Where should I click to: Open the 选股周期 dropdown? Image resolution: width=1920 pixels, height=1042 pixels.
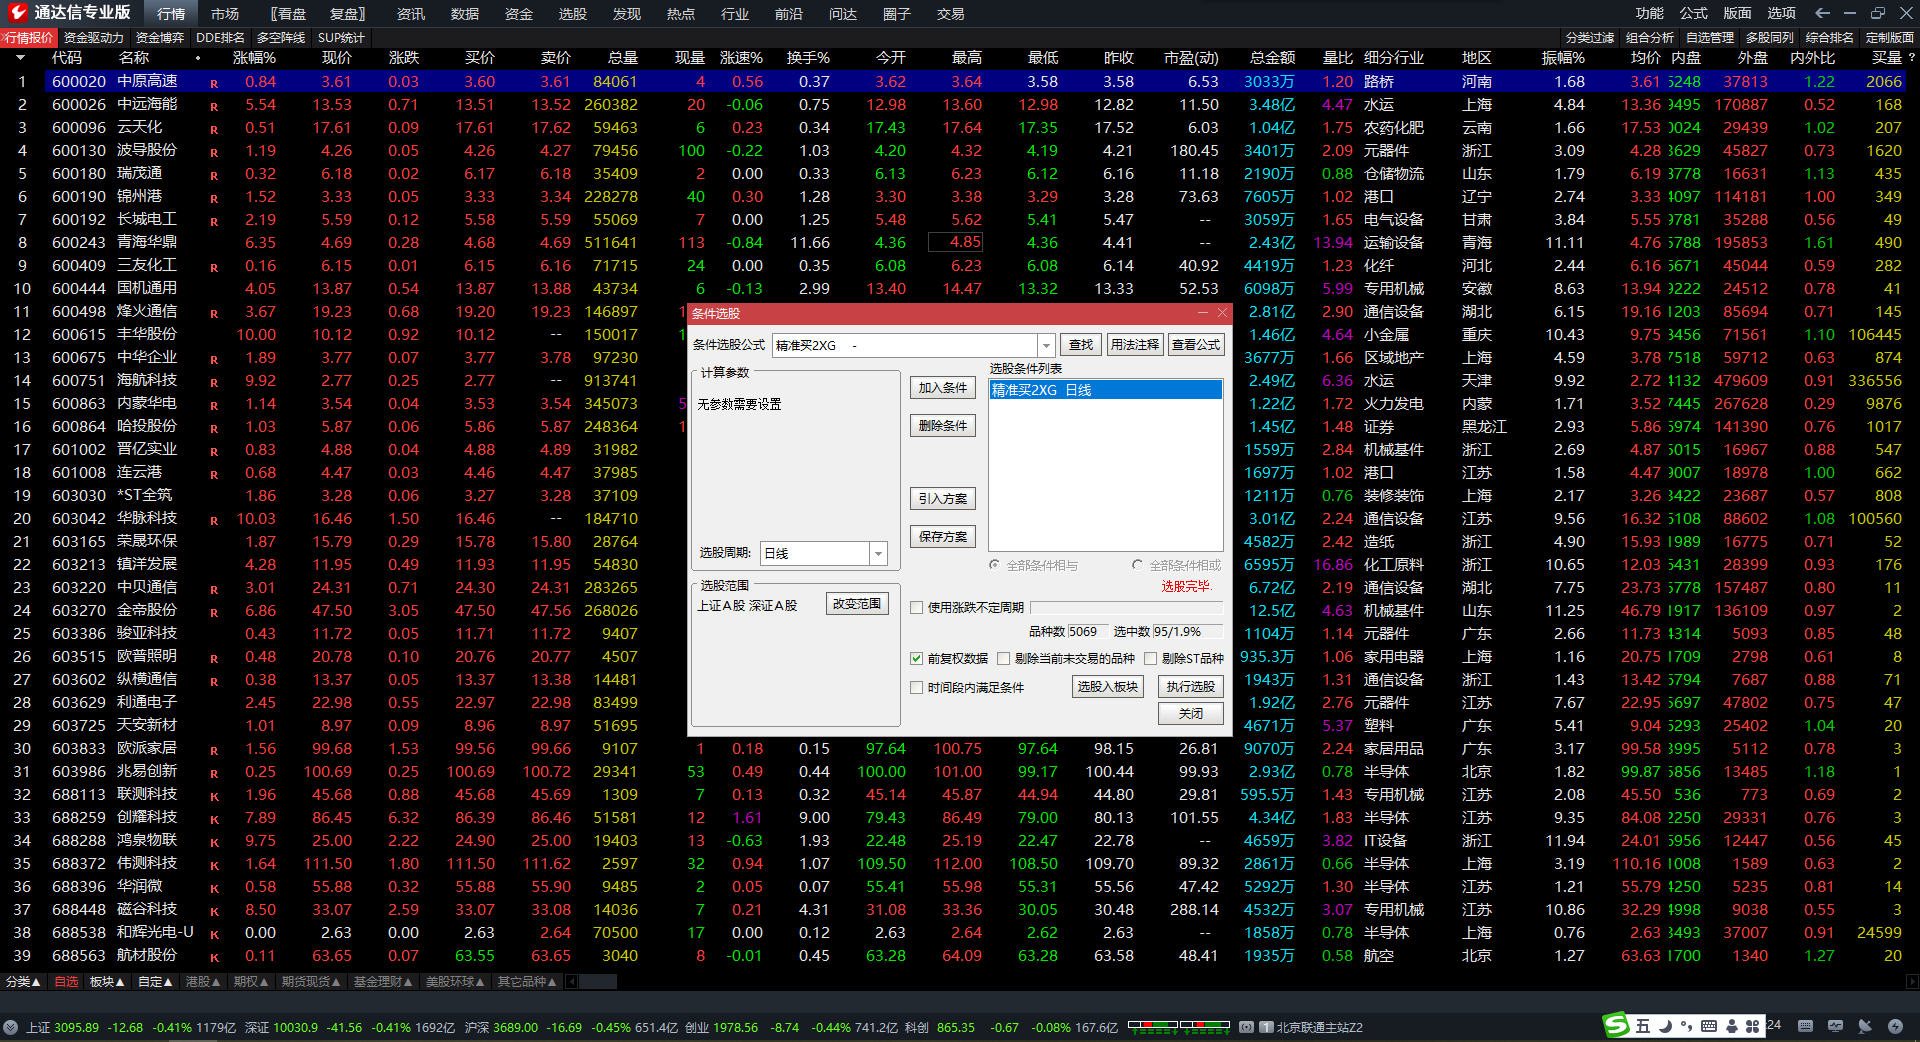[878, 553]
